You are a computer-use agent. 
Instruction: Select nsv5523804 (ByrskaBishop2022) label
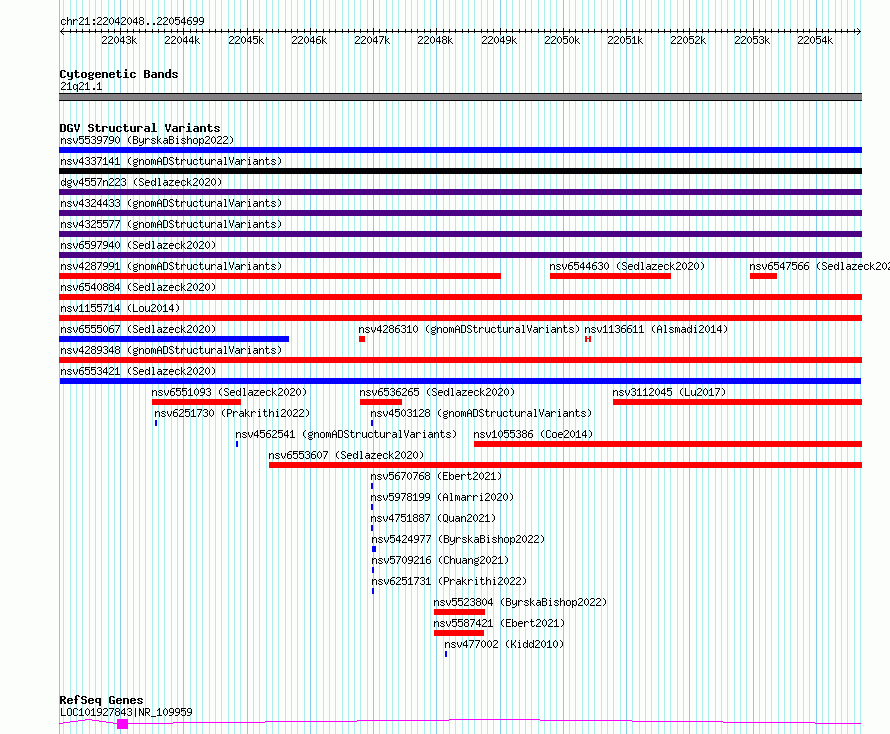tap(520, 602)
